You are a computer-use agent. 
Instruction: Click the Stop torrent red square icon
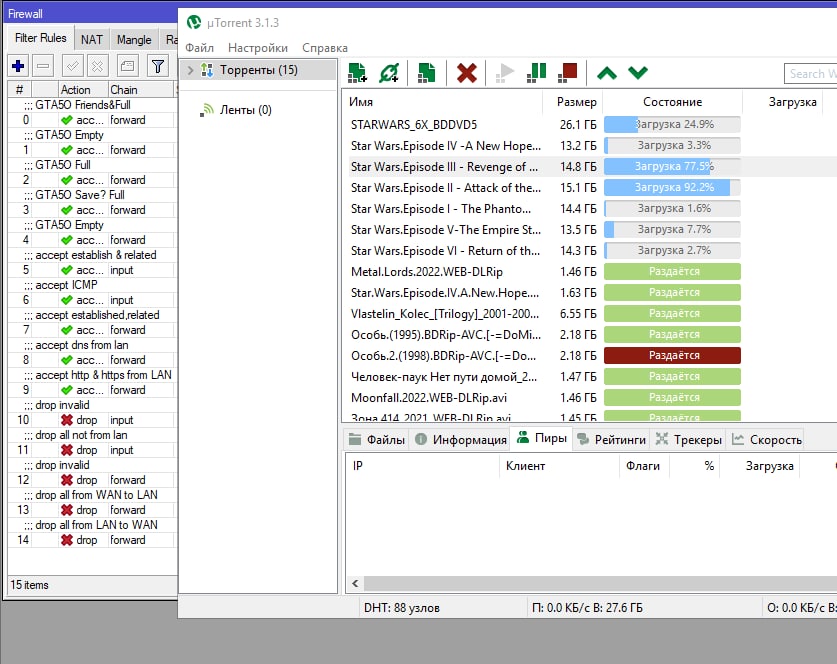(567, 73)
